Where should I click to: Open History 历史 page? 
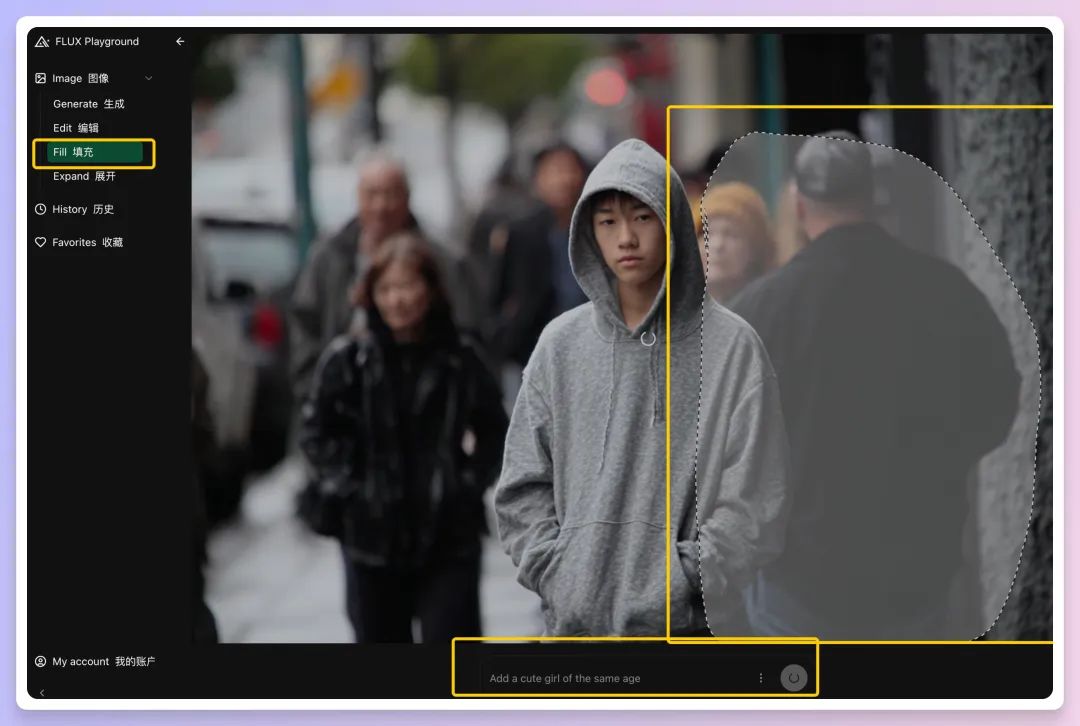[x=83, y=209]
